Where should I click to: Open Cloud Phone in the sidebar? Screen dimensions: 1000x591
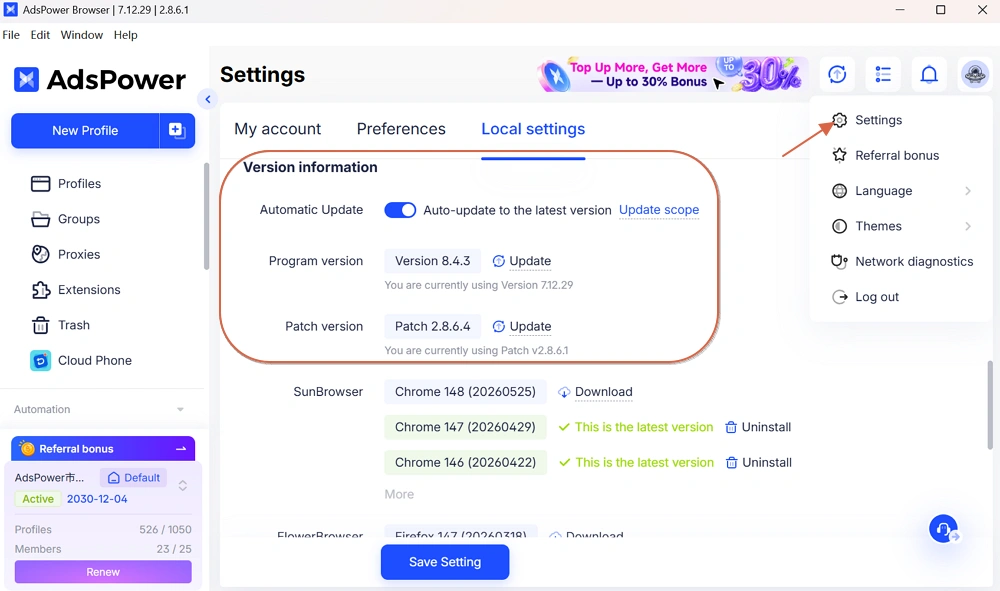click(x=81, y=361)
